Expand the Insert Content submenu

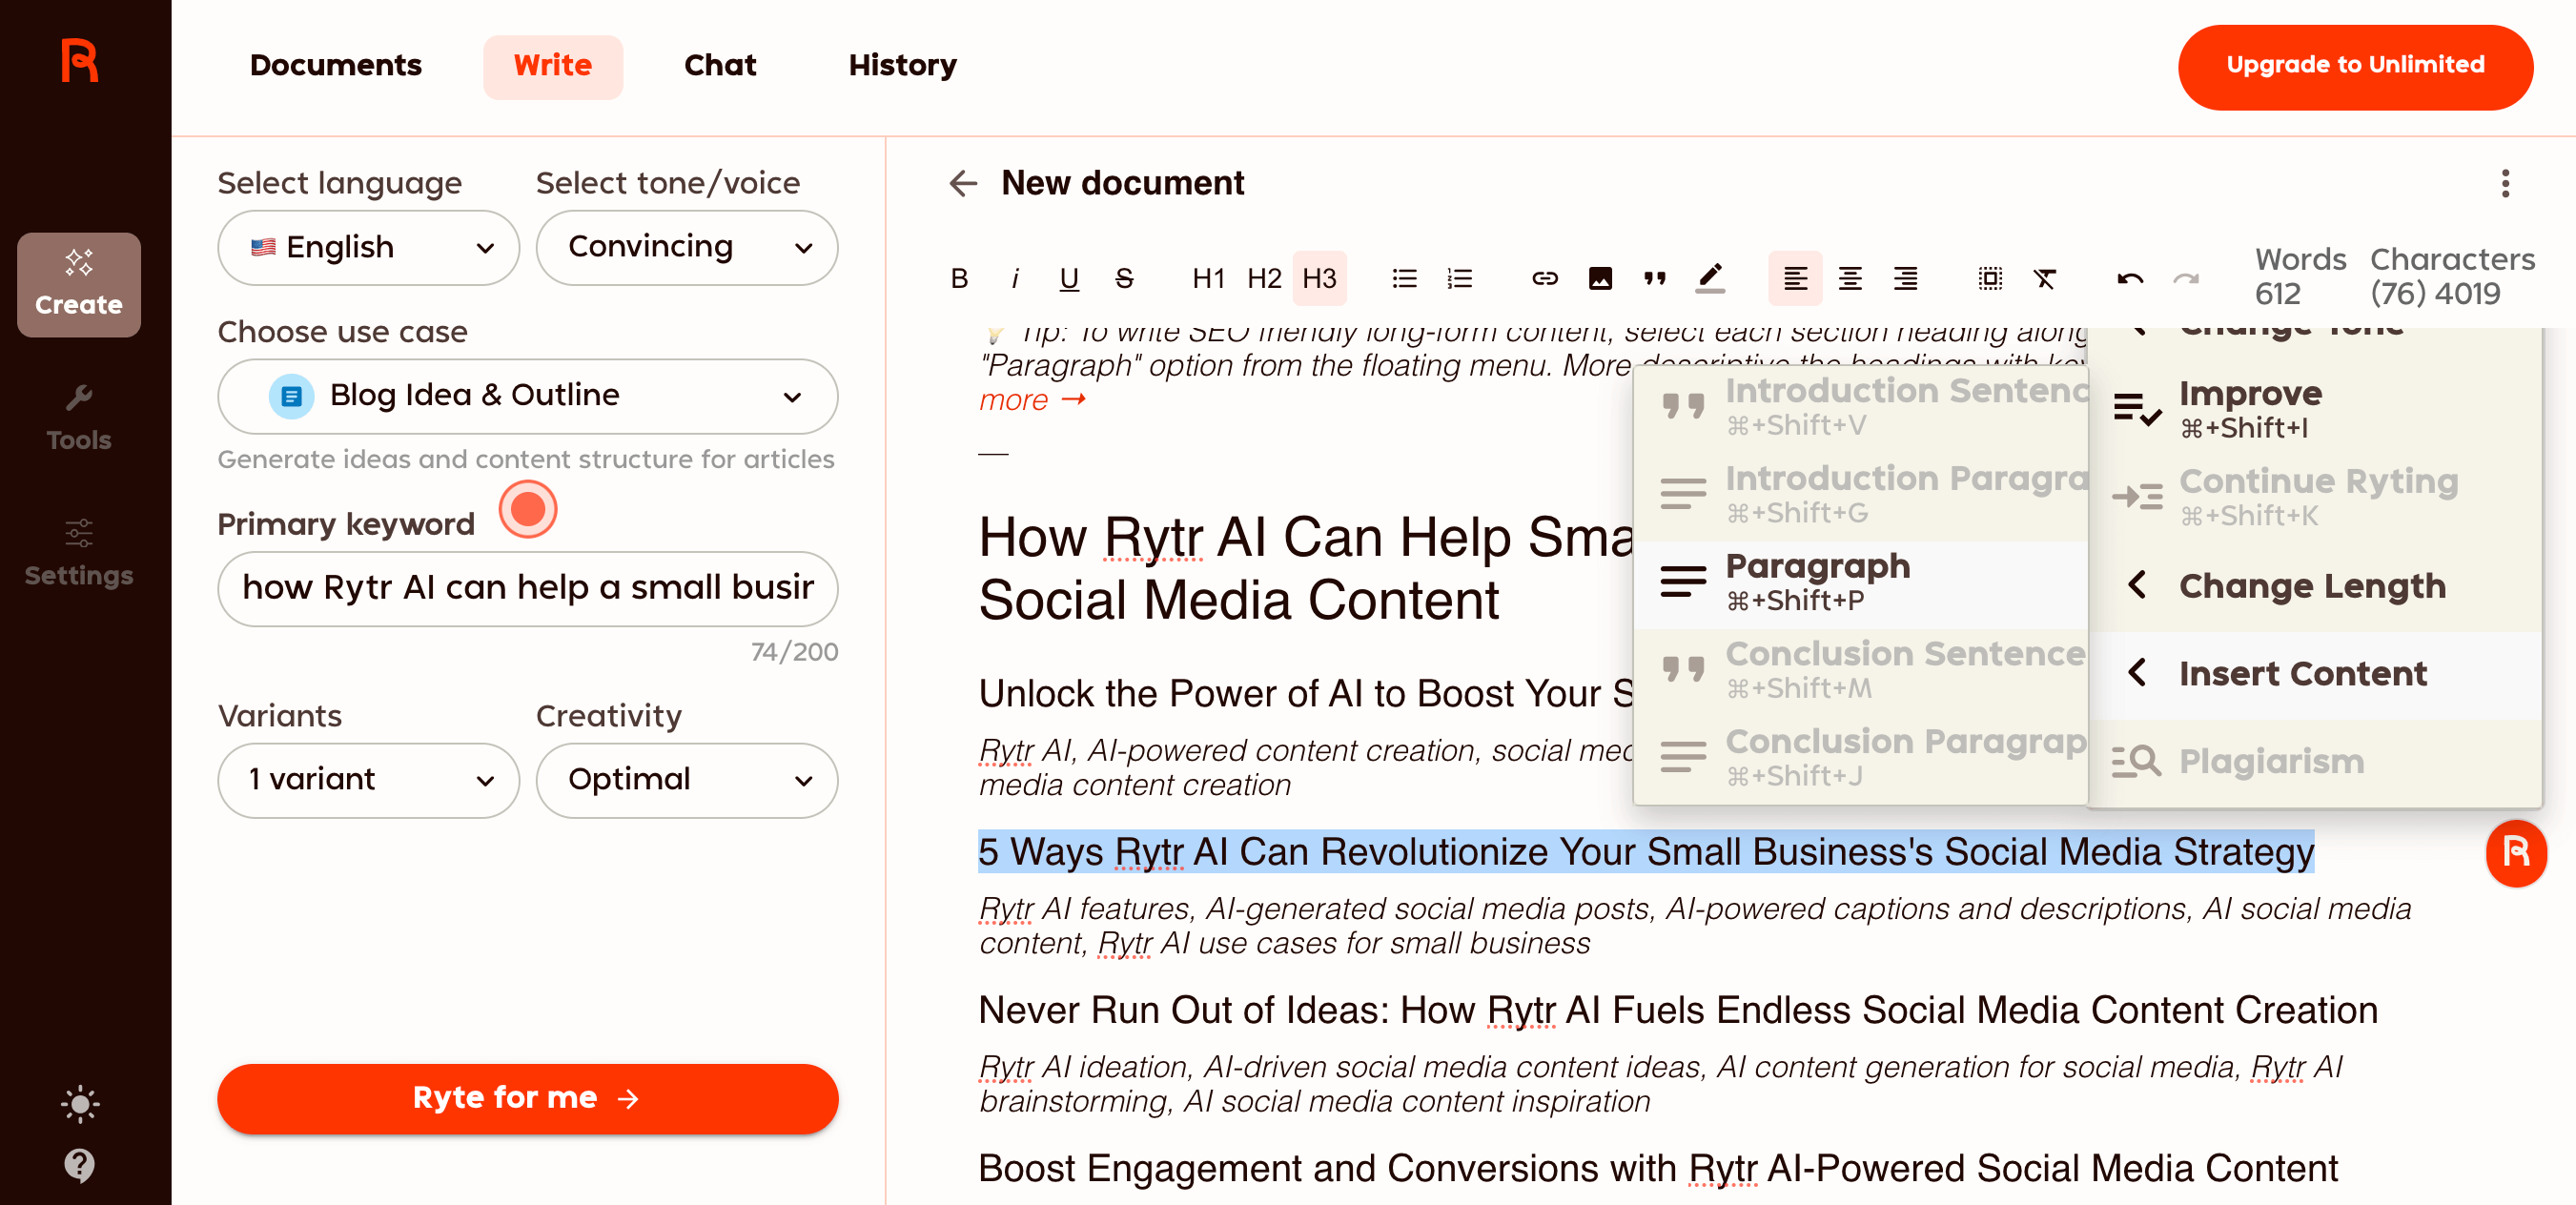tap(2315, 674)
